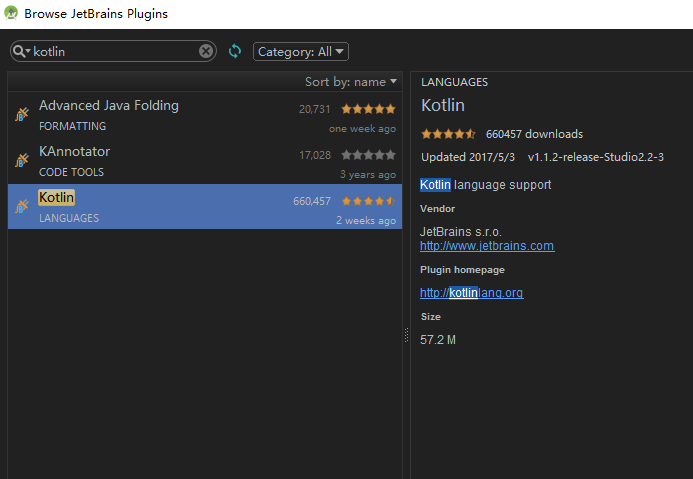Screen dimensions: 693x479
Task: Click 'one week ago' update time
Action: [362, 129]
